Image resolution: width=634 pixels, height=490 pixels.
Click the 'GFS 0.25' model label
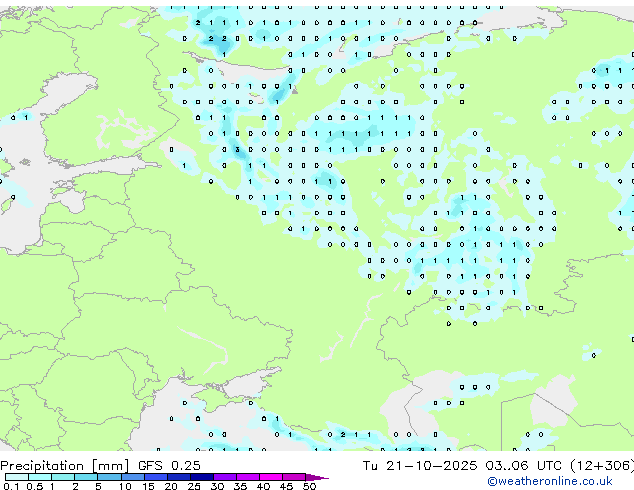[x=169, y=466]
